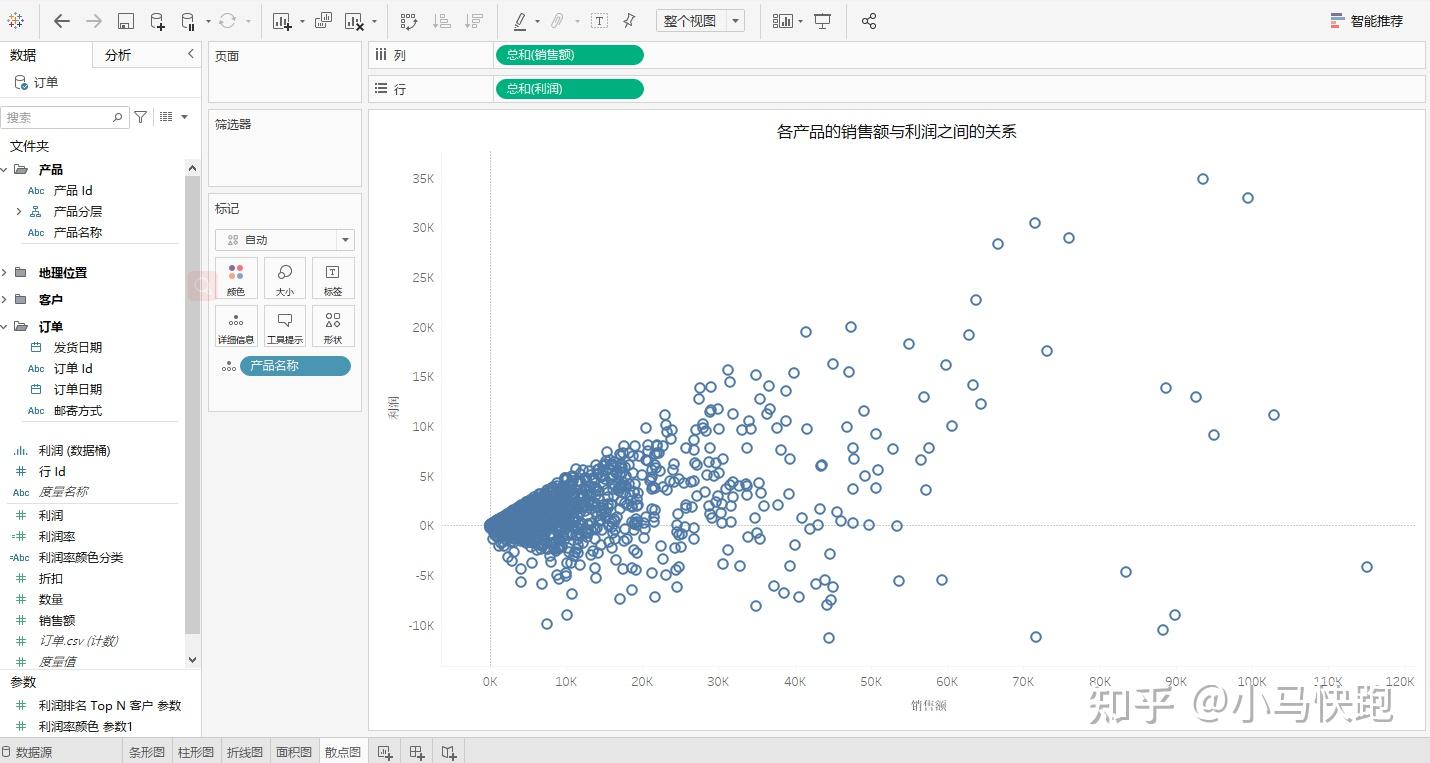Click the 详细信息 detail marks button
1430x763 pixels.
click(x=236, y=326)
